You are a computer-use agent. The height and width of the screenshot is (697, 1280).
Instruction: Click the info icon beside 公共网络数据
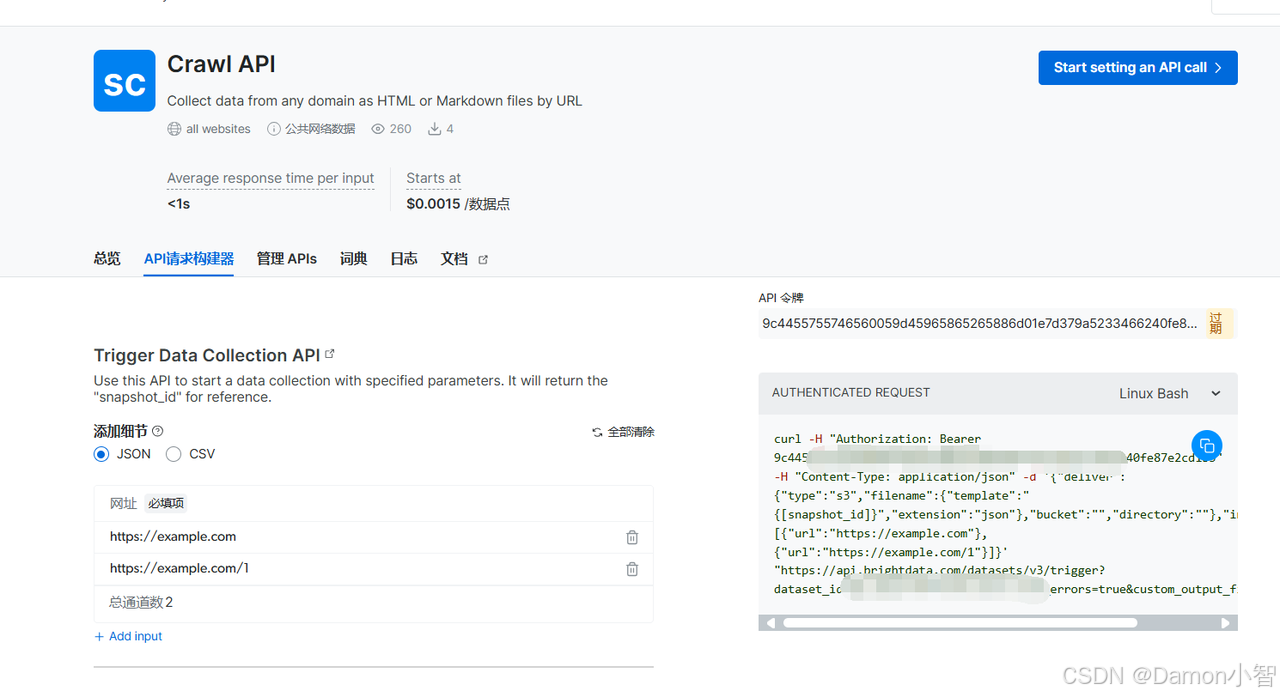(x=273, y=129)
